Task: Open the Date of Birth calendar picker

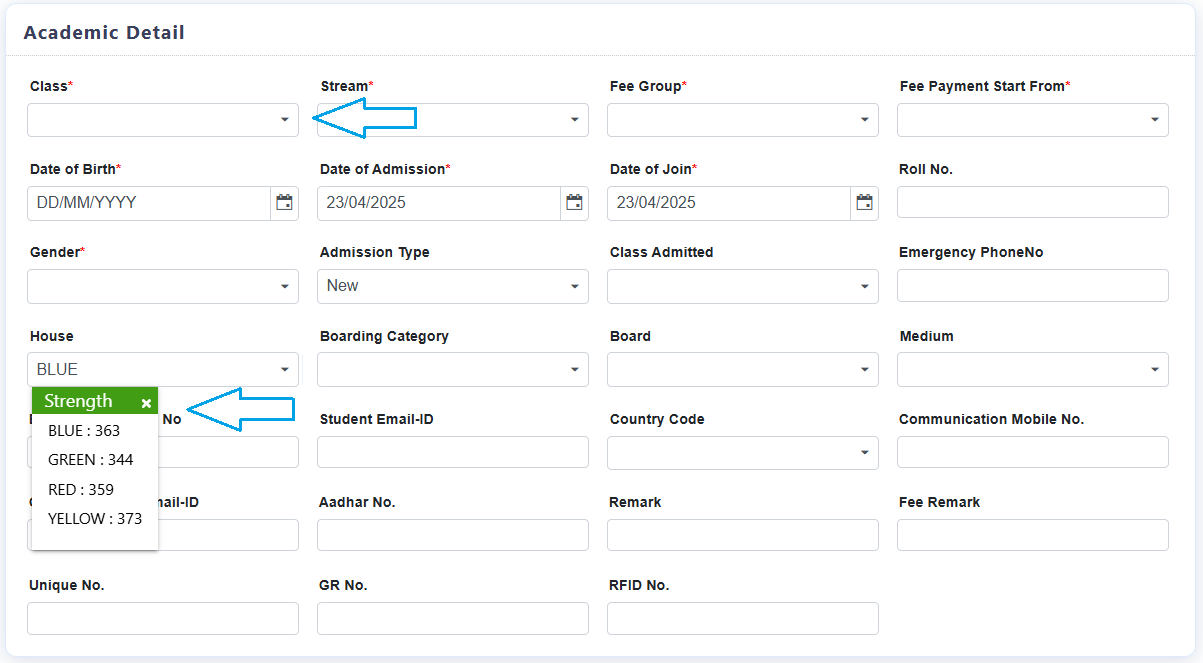Action: point(285,203)
